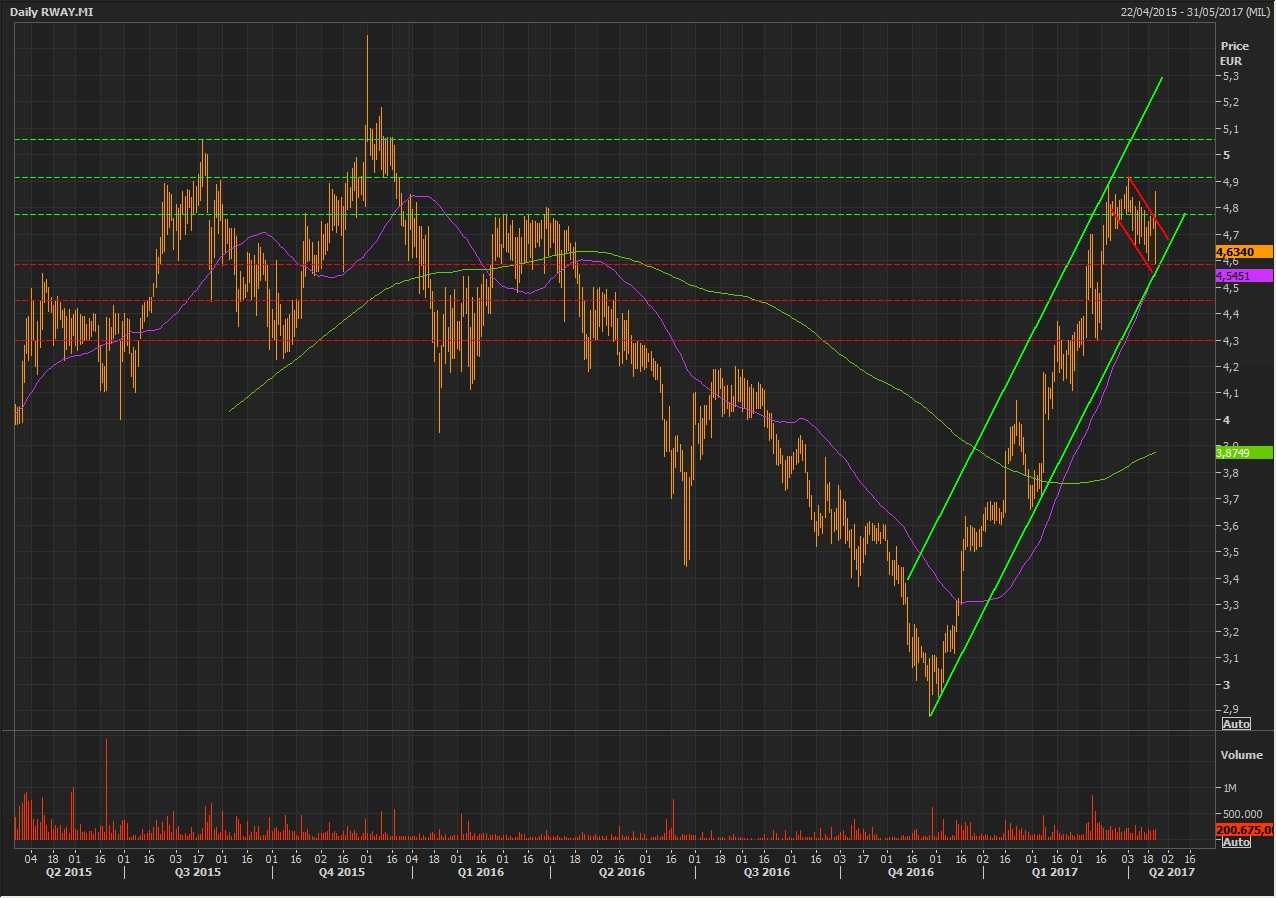The image size is (1276, 898).
Task: Click the red 200.675,00 volume value tag
Action: coord(1244,830)
